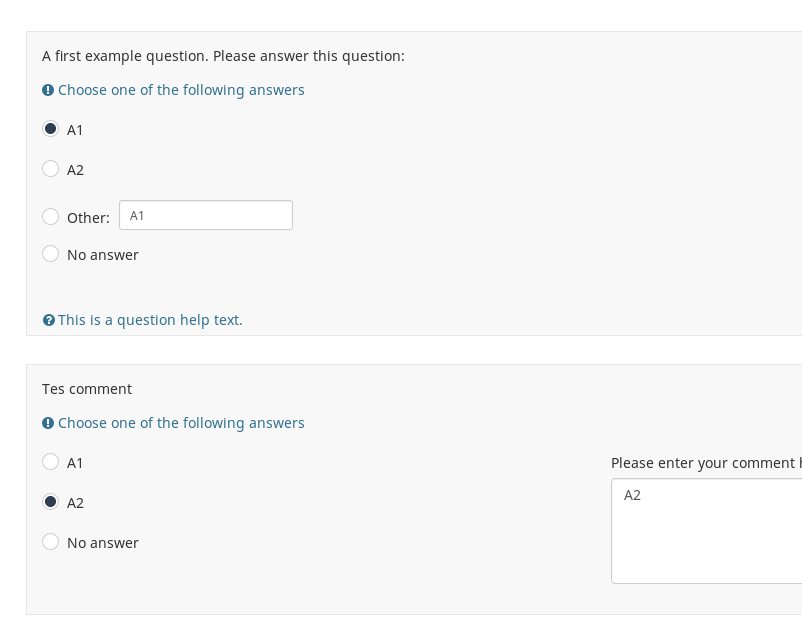
Task: Select No answer in the first example question
Action: [51, 254]
